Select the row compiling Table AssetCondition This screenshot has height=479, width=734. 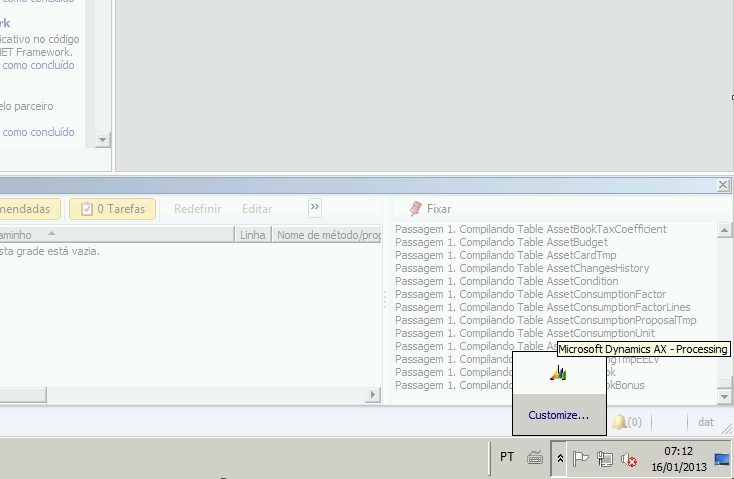point(506,281)
